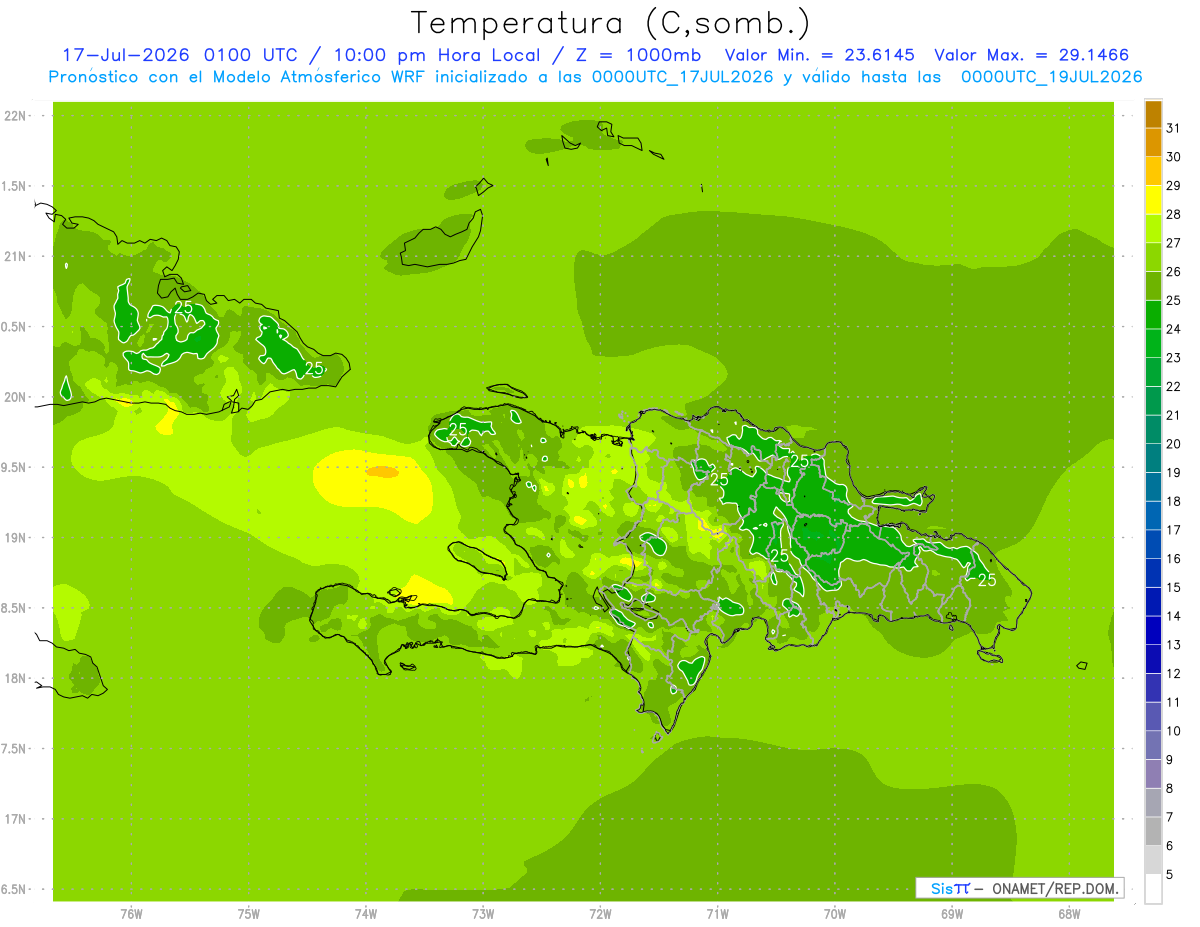The image size is (1200, 927).
Task: Select the "19N" latitude axis label
Action: tap(16, 538)
